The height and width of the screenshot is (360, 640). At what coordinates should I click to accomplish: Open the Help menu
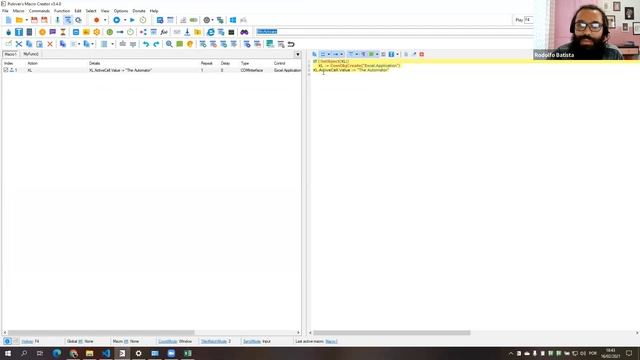[153, 11]
